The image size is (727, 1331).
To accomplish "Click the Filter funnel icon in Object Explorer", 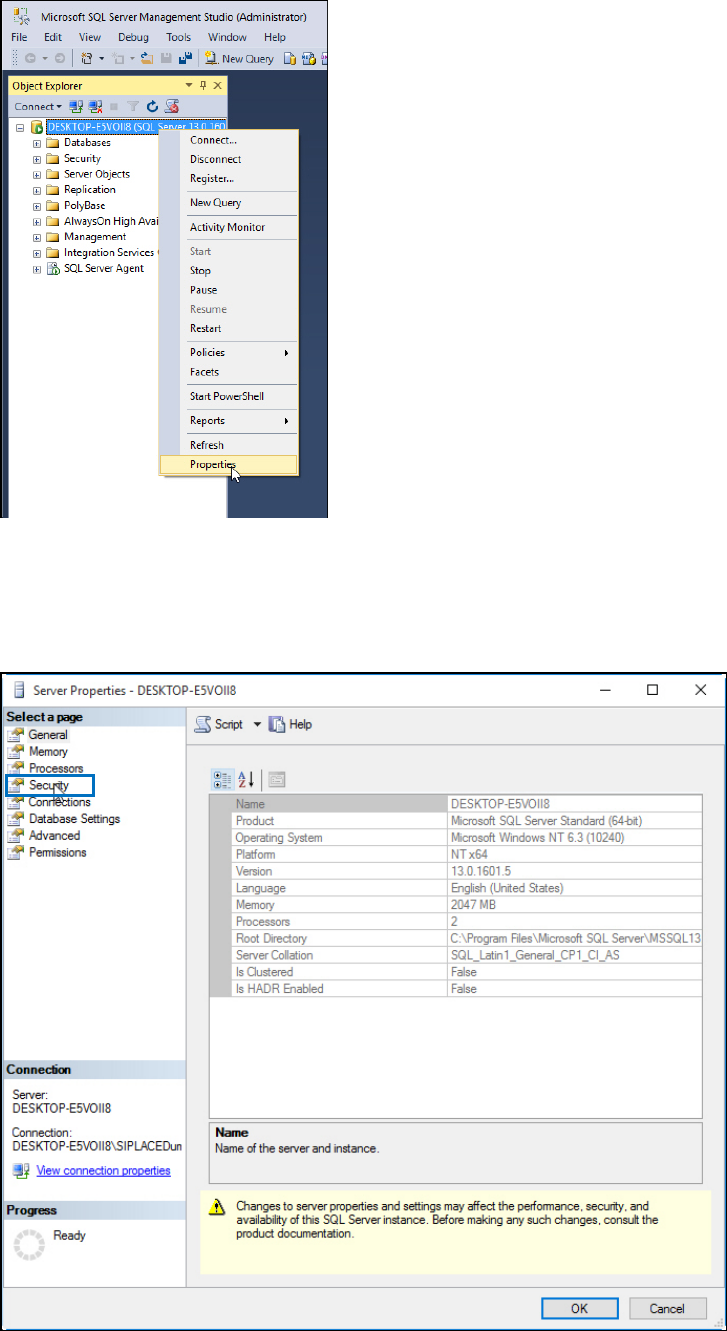I will coord(133,106).
